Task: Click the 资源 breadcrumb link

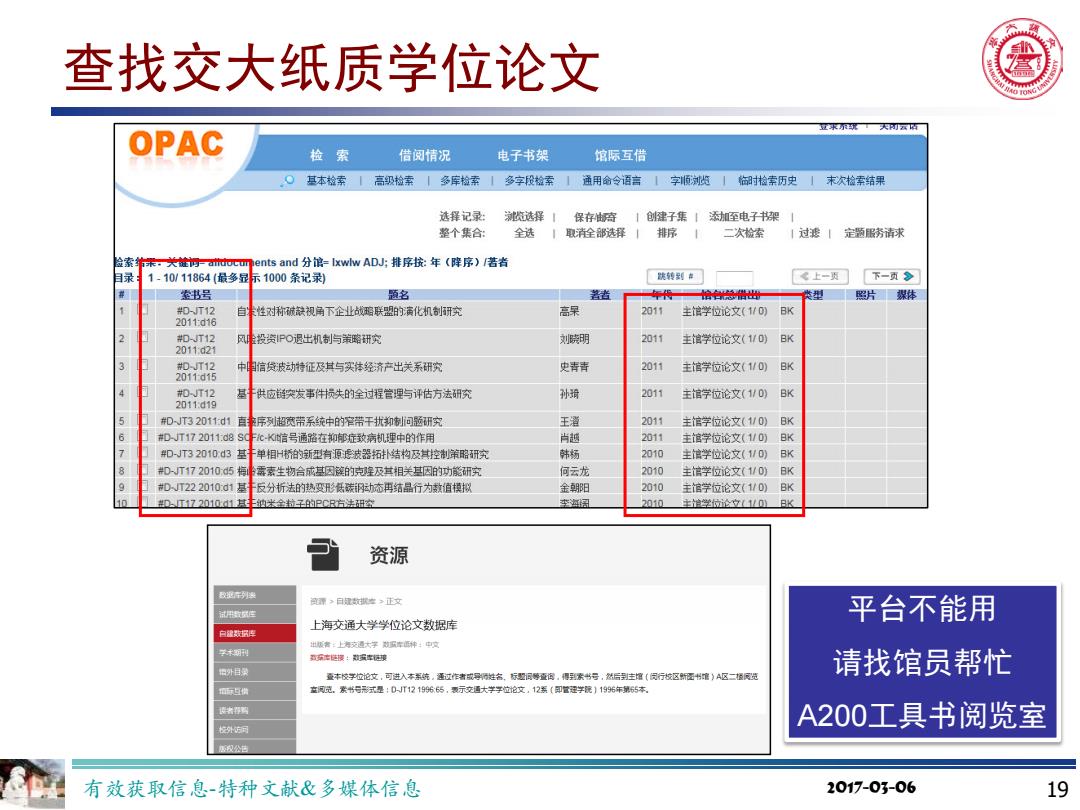Action: tap(318, 601)
